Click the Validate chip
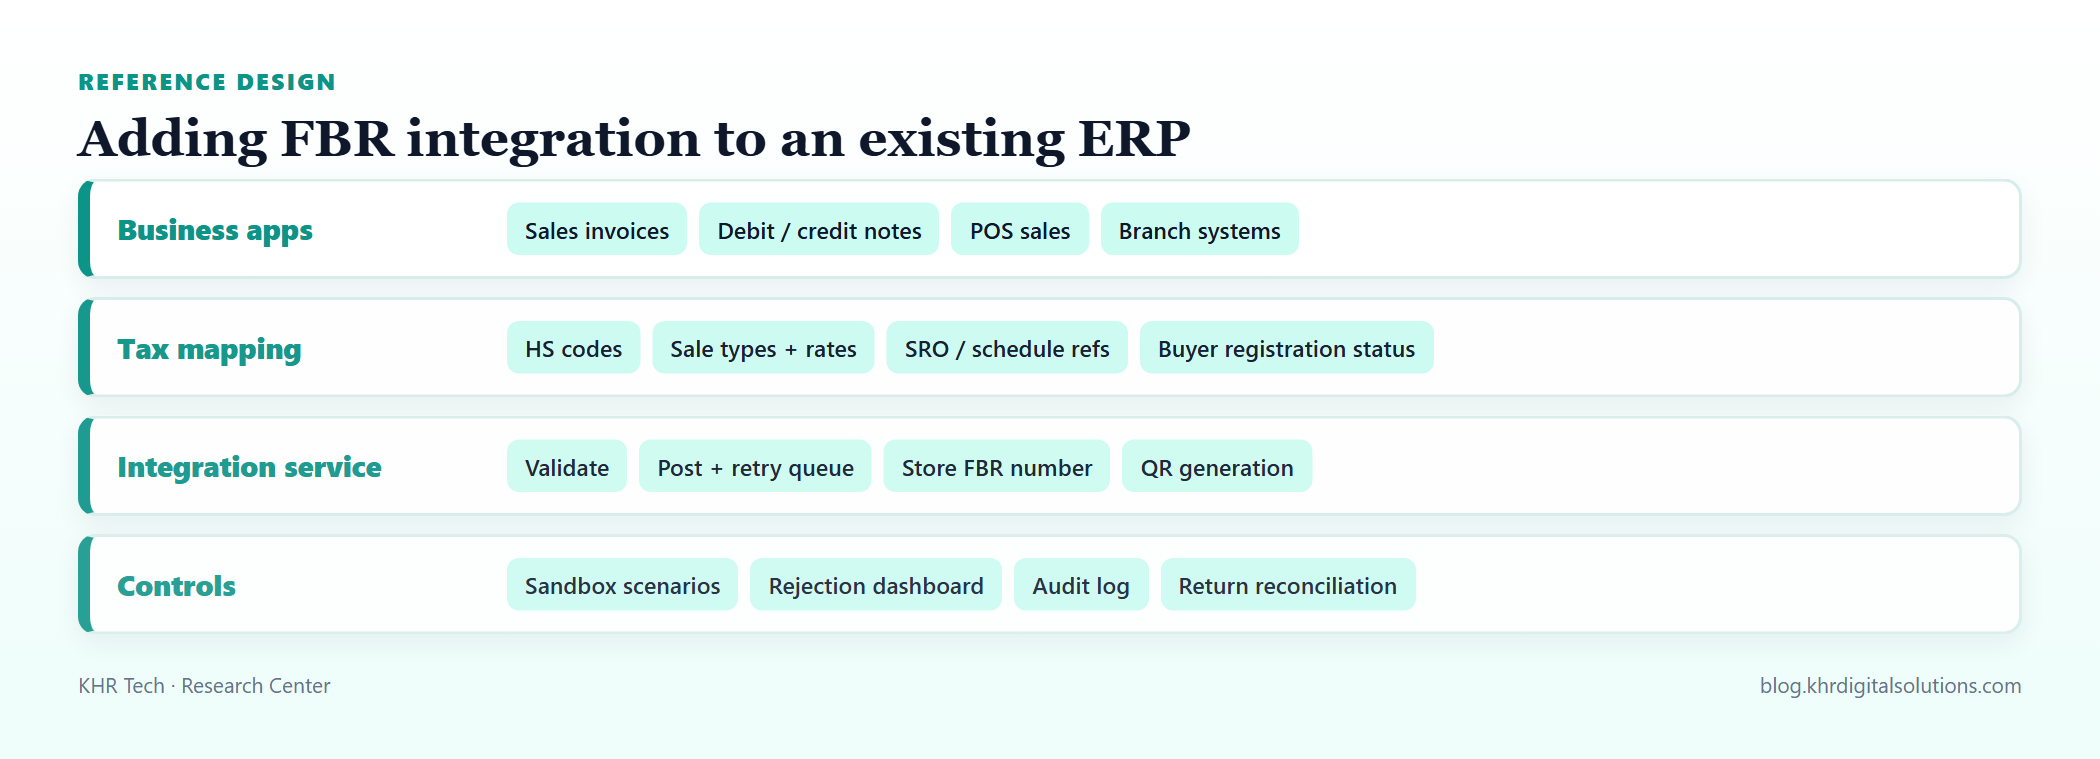The height and width of the screenshot is (759, 2100). click(567, 467)
